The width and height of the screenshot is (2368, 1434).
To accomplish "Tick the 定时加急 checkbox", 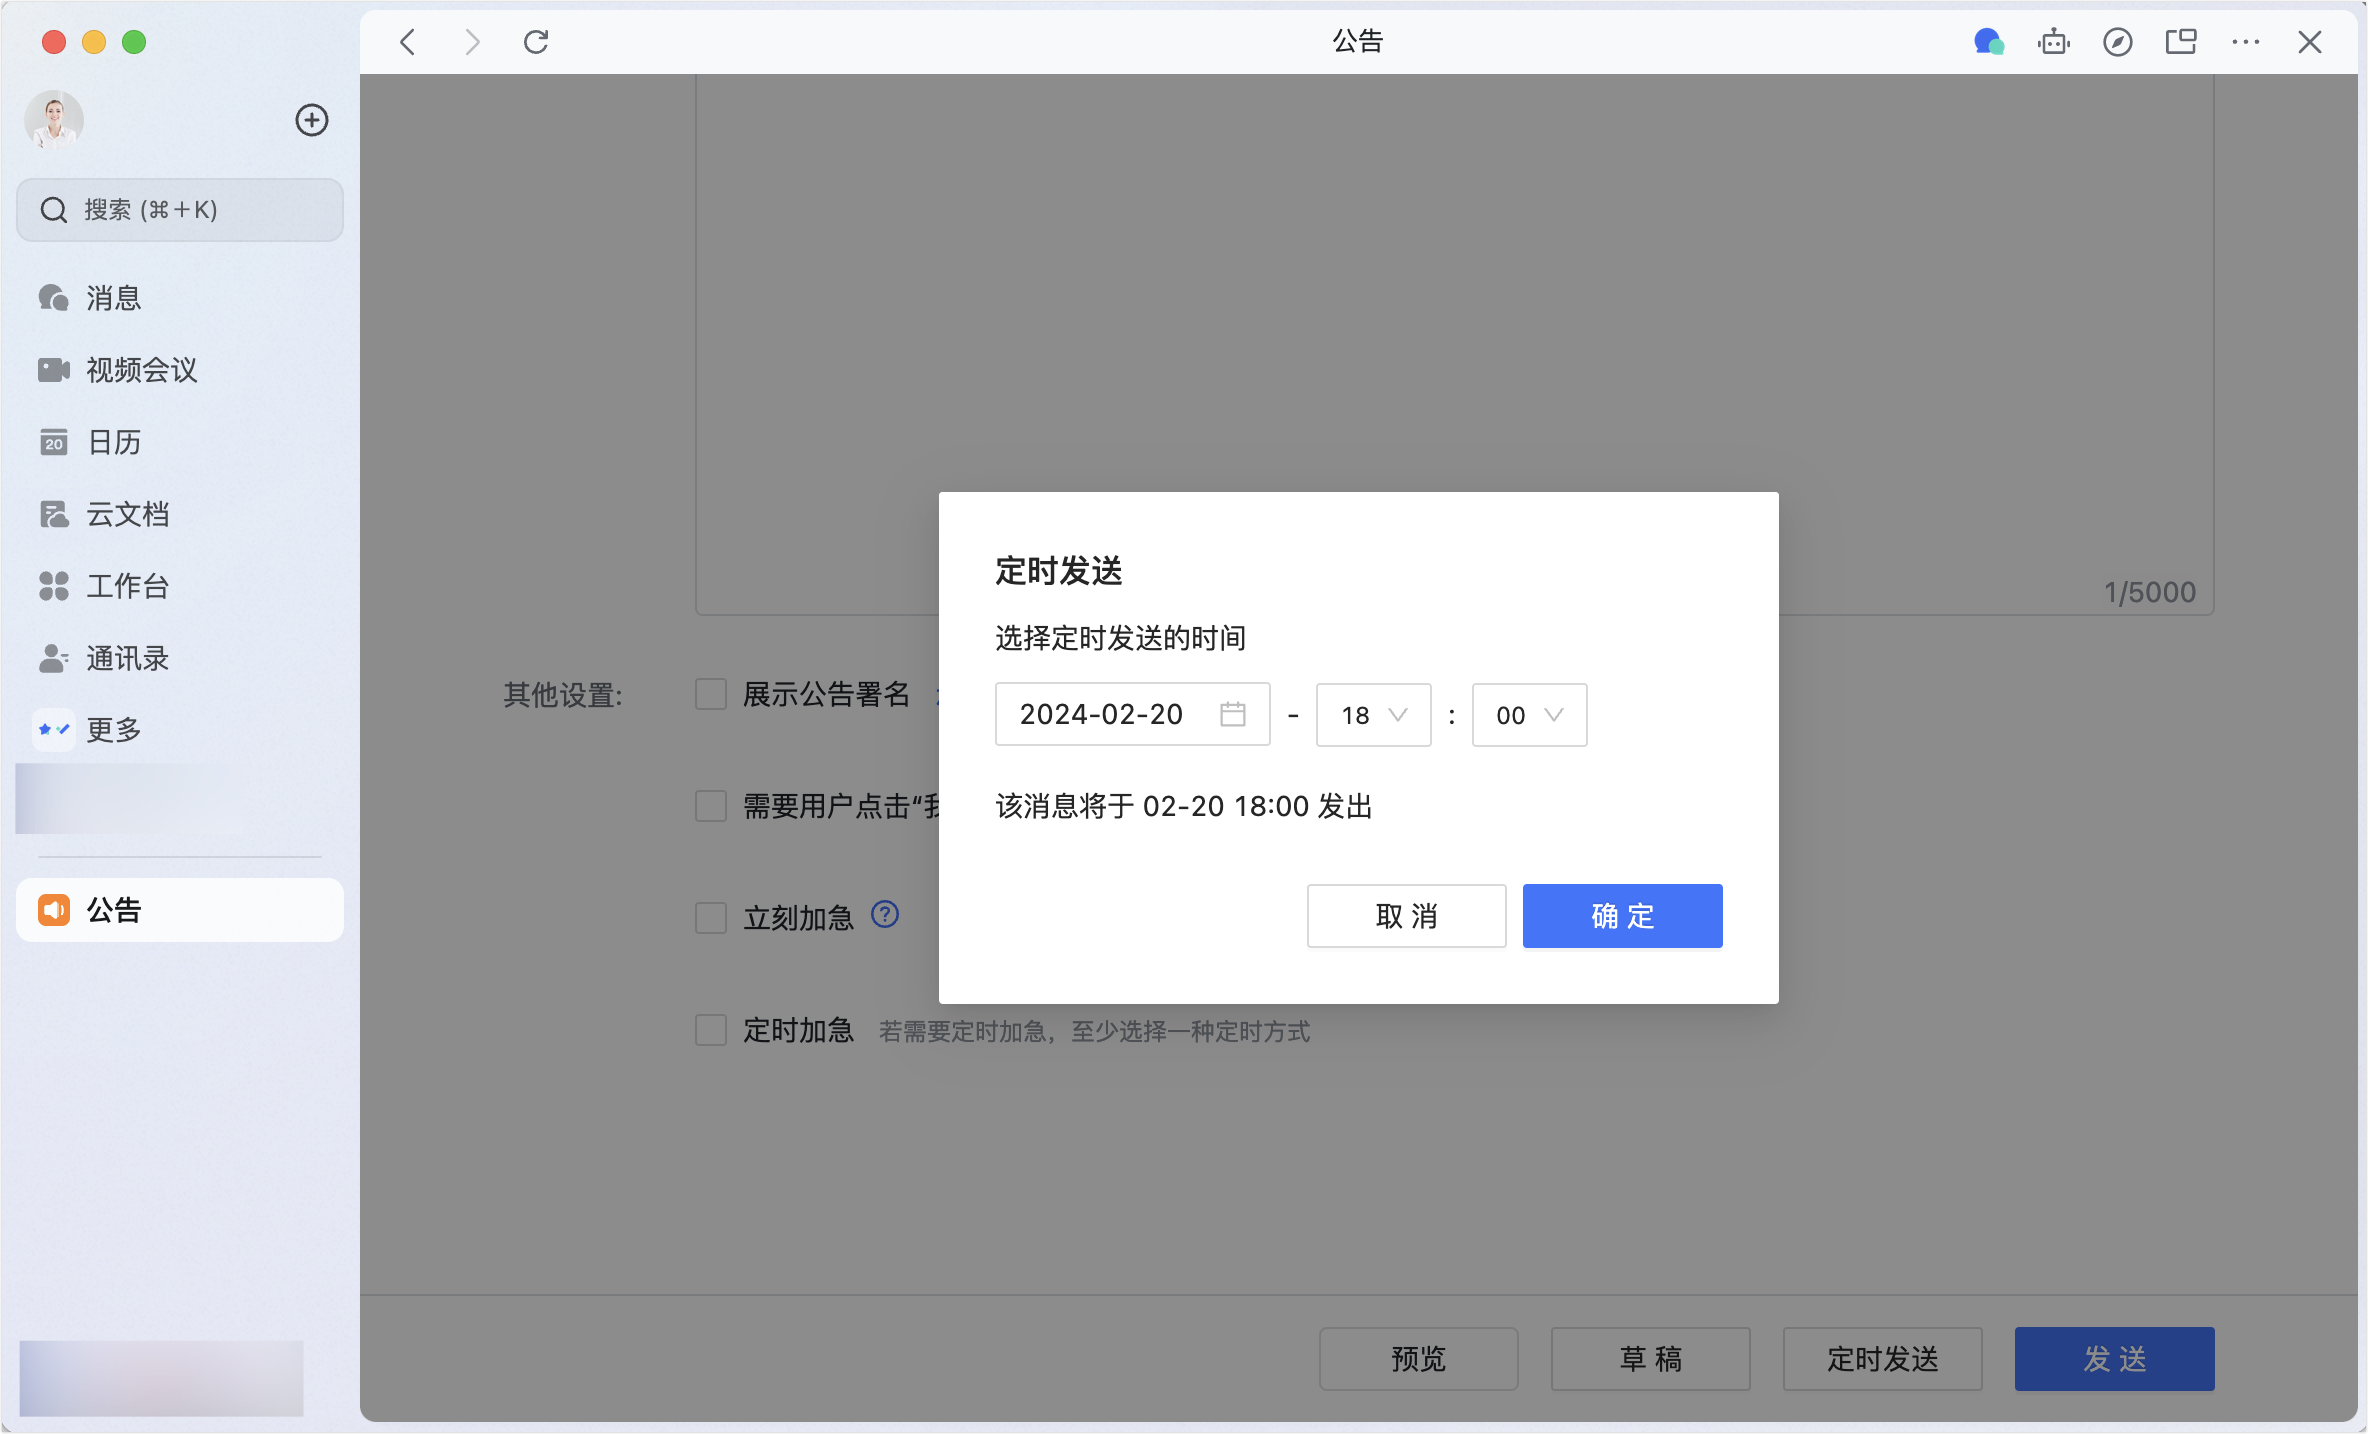I will point(711,1030).
